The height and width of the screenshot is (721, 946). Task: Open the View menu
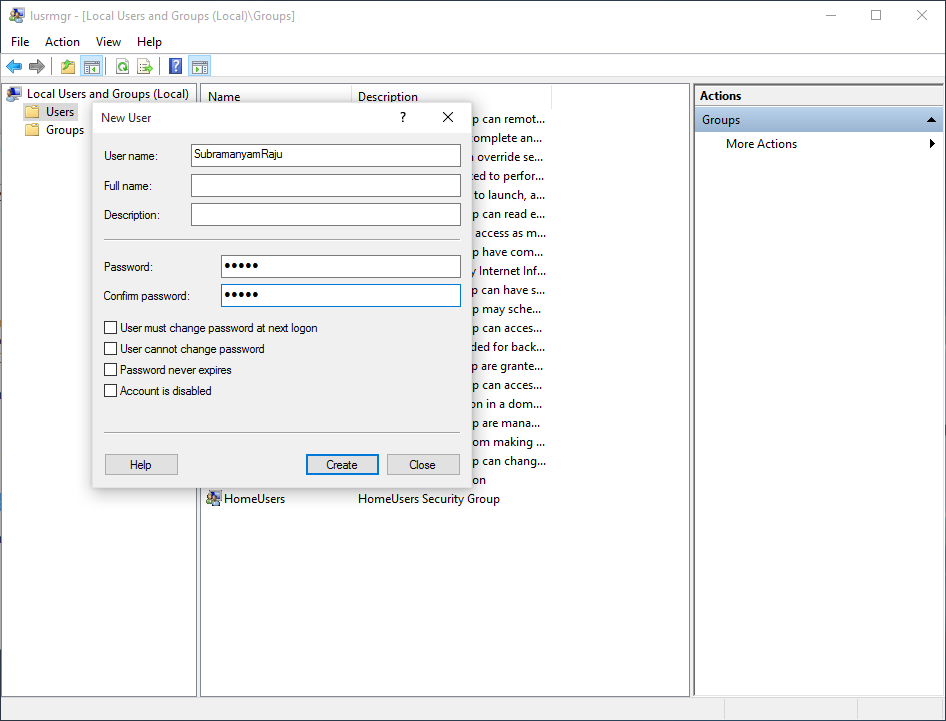point(108,42)
